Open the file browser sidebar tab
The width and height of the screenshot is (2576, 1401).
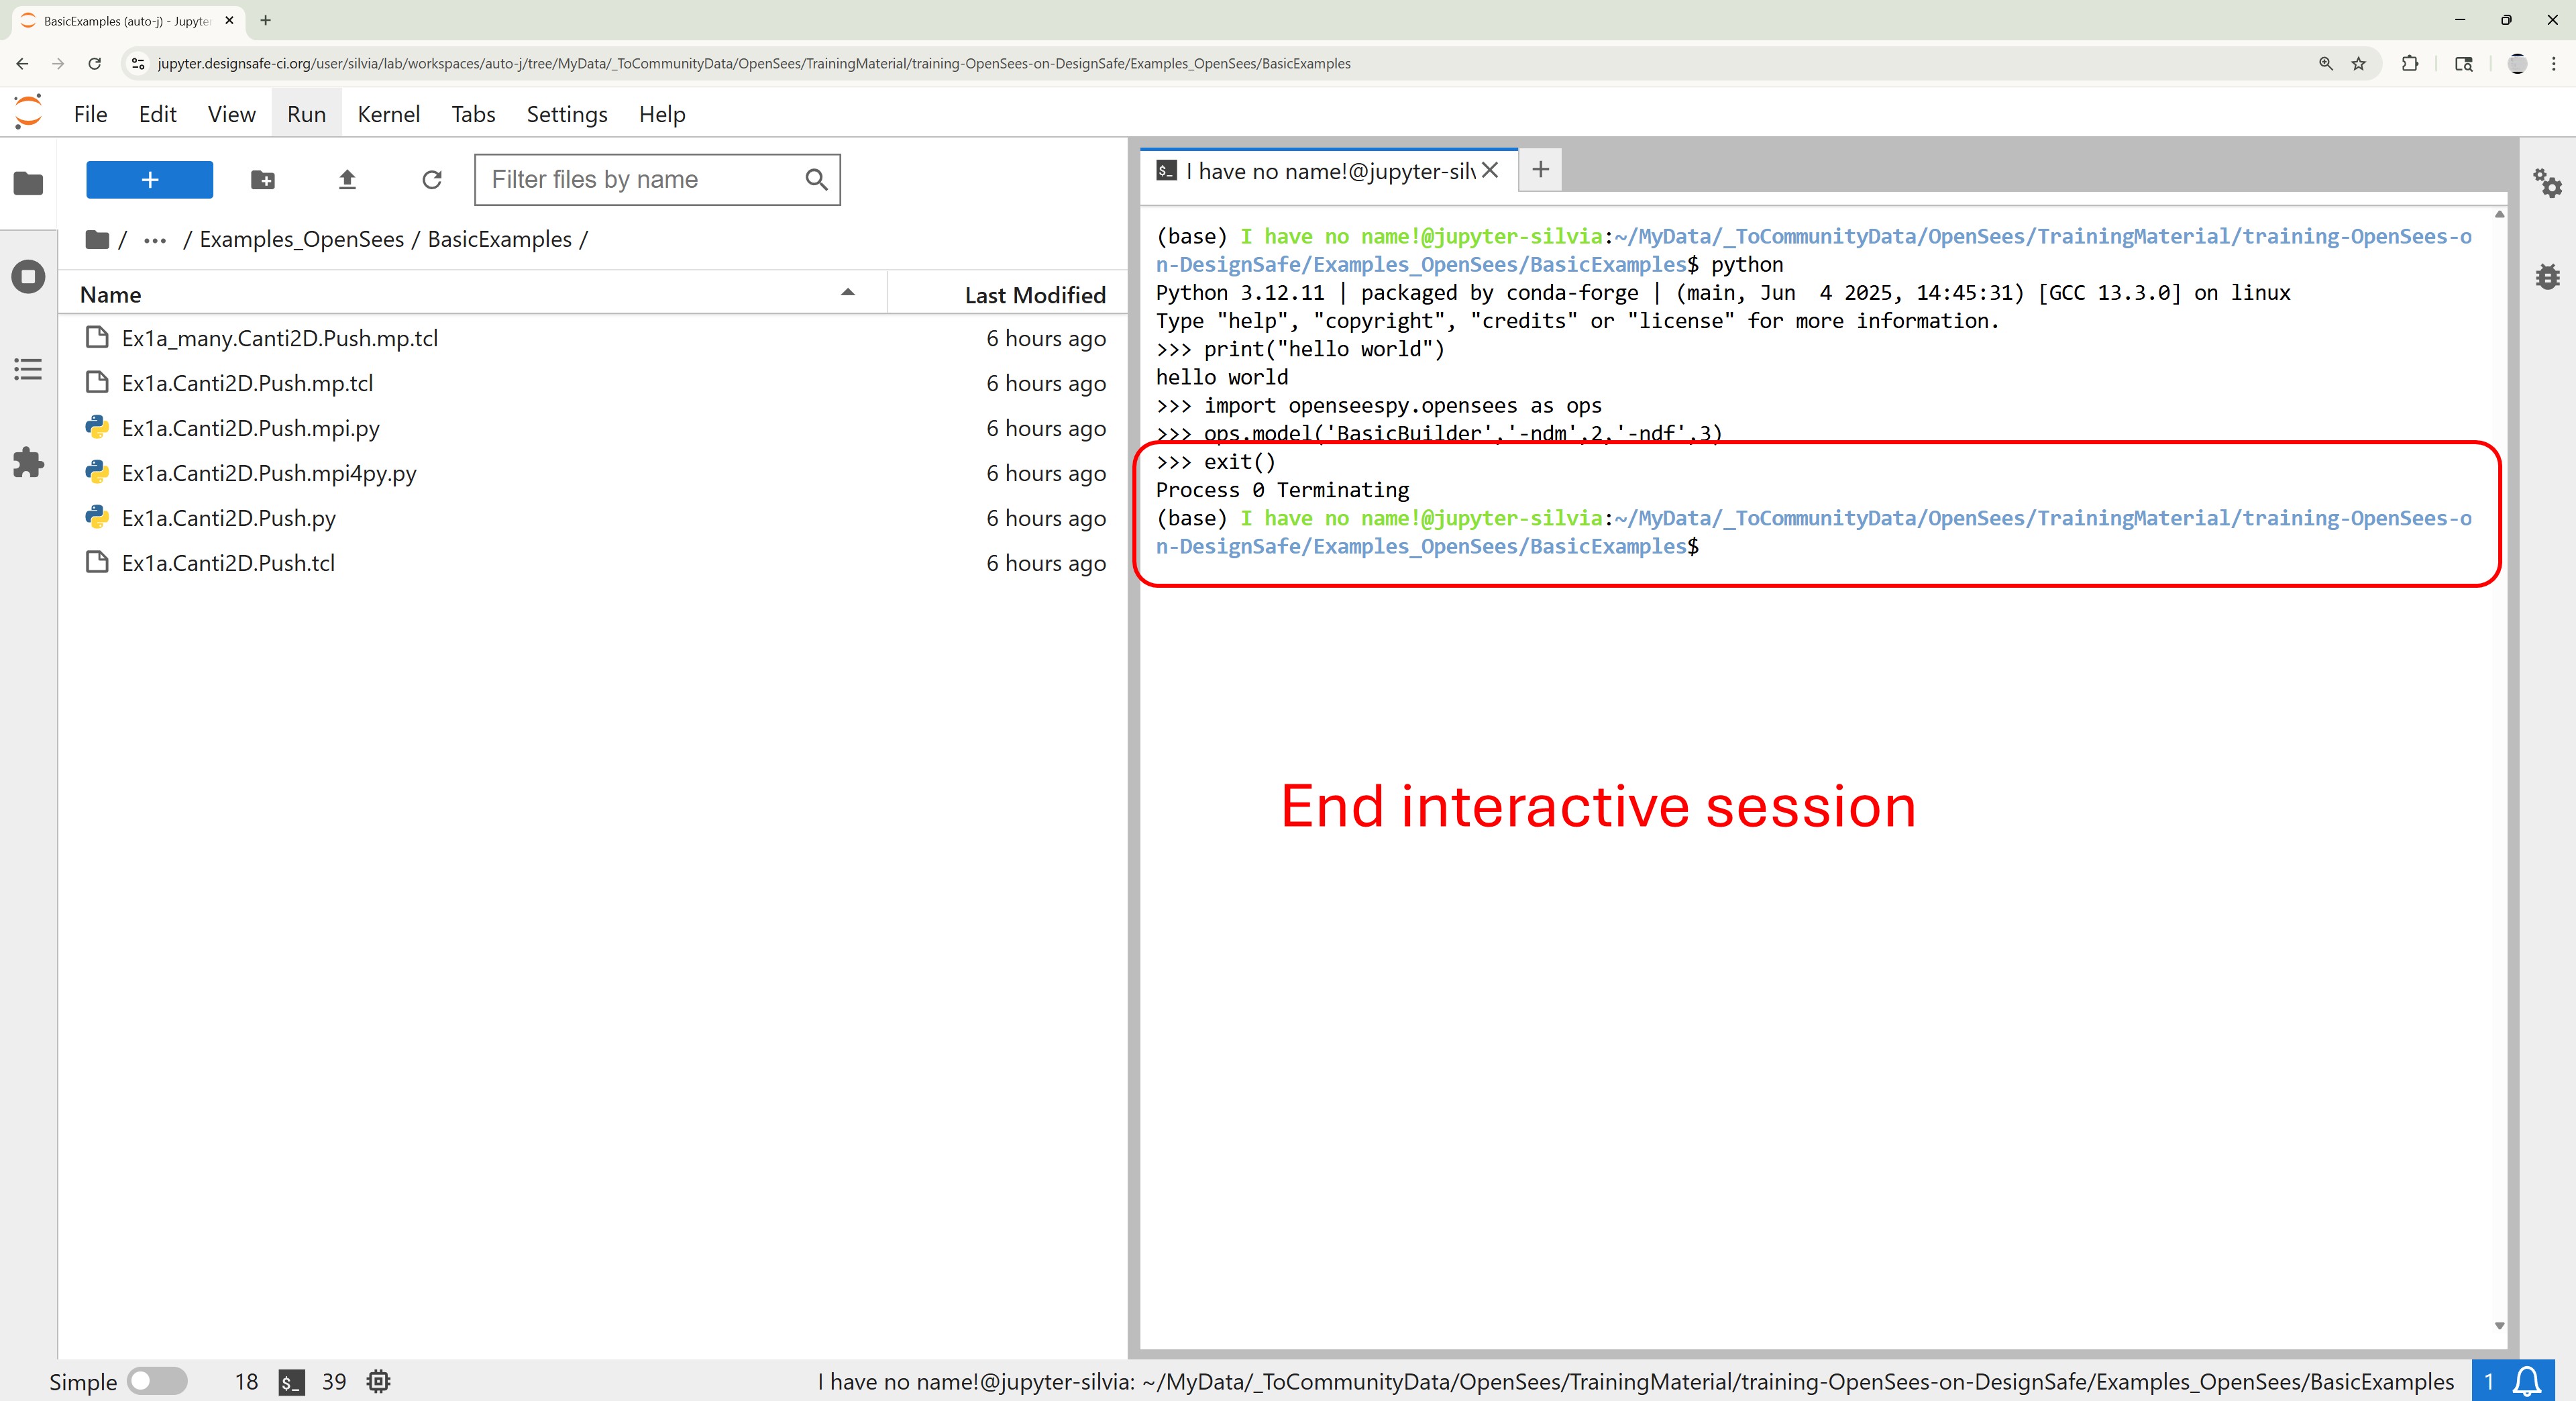click(x=28, y=184)
